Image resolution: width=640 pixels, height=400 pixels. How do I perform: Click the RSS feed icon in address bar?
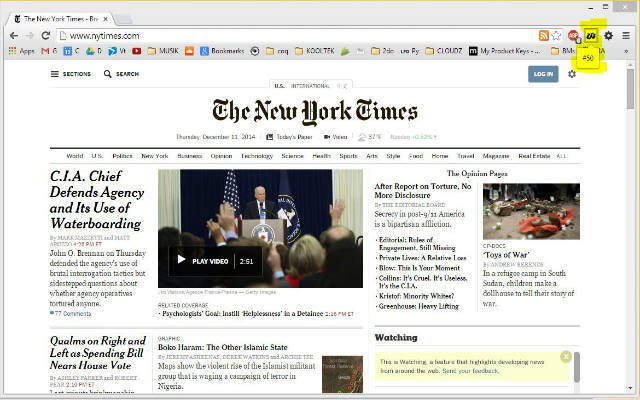(x=544, y=36)
